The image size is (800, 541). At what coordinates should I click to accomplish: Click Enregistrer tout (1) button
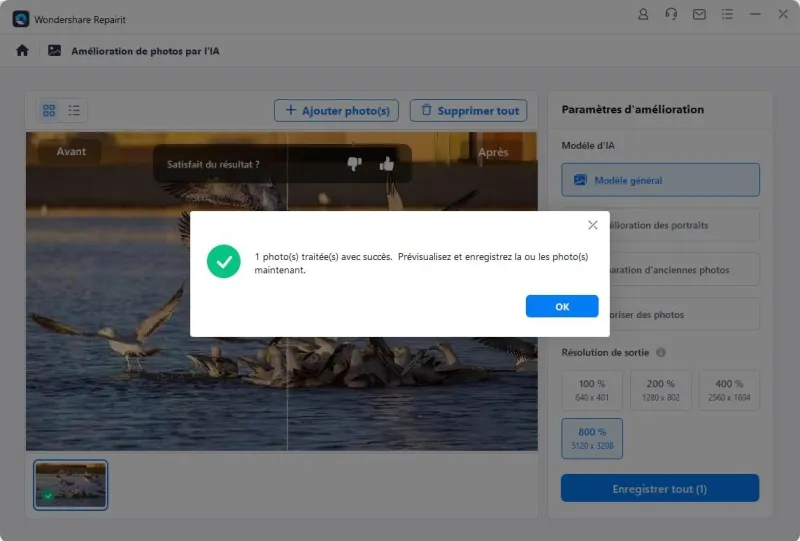tap(660, 489)
